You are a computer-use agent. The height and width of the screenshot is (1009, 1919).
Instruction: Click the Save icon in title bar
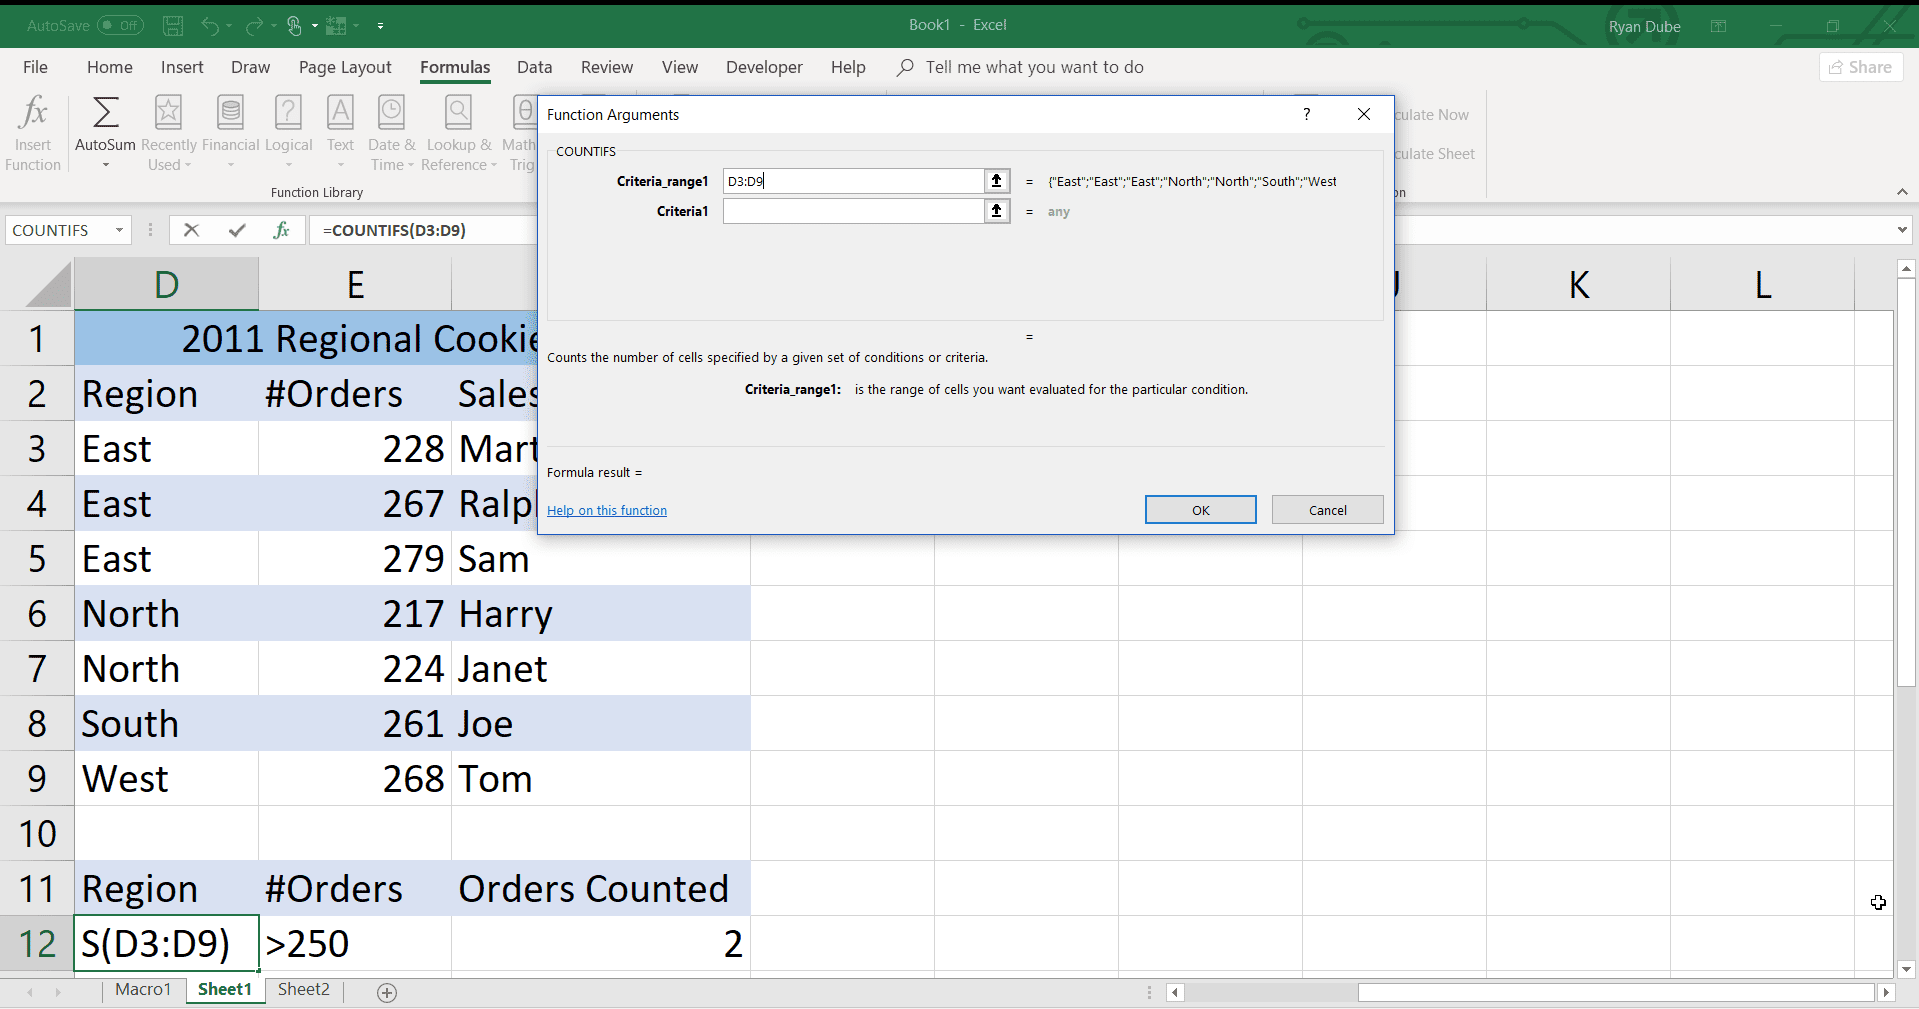tap(173, 25)
